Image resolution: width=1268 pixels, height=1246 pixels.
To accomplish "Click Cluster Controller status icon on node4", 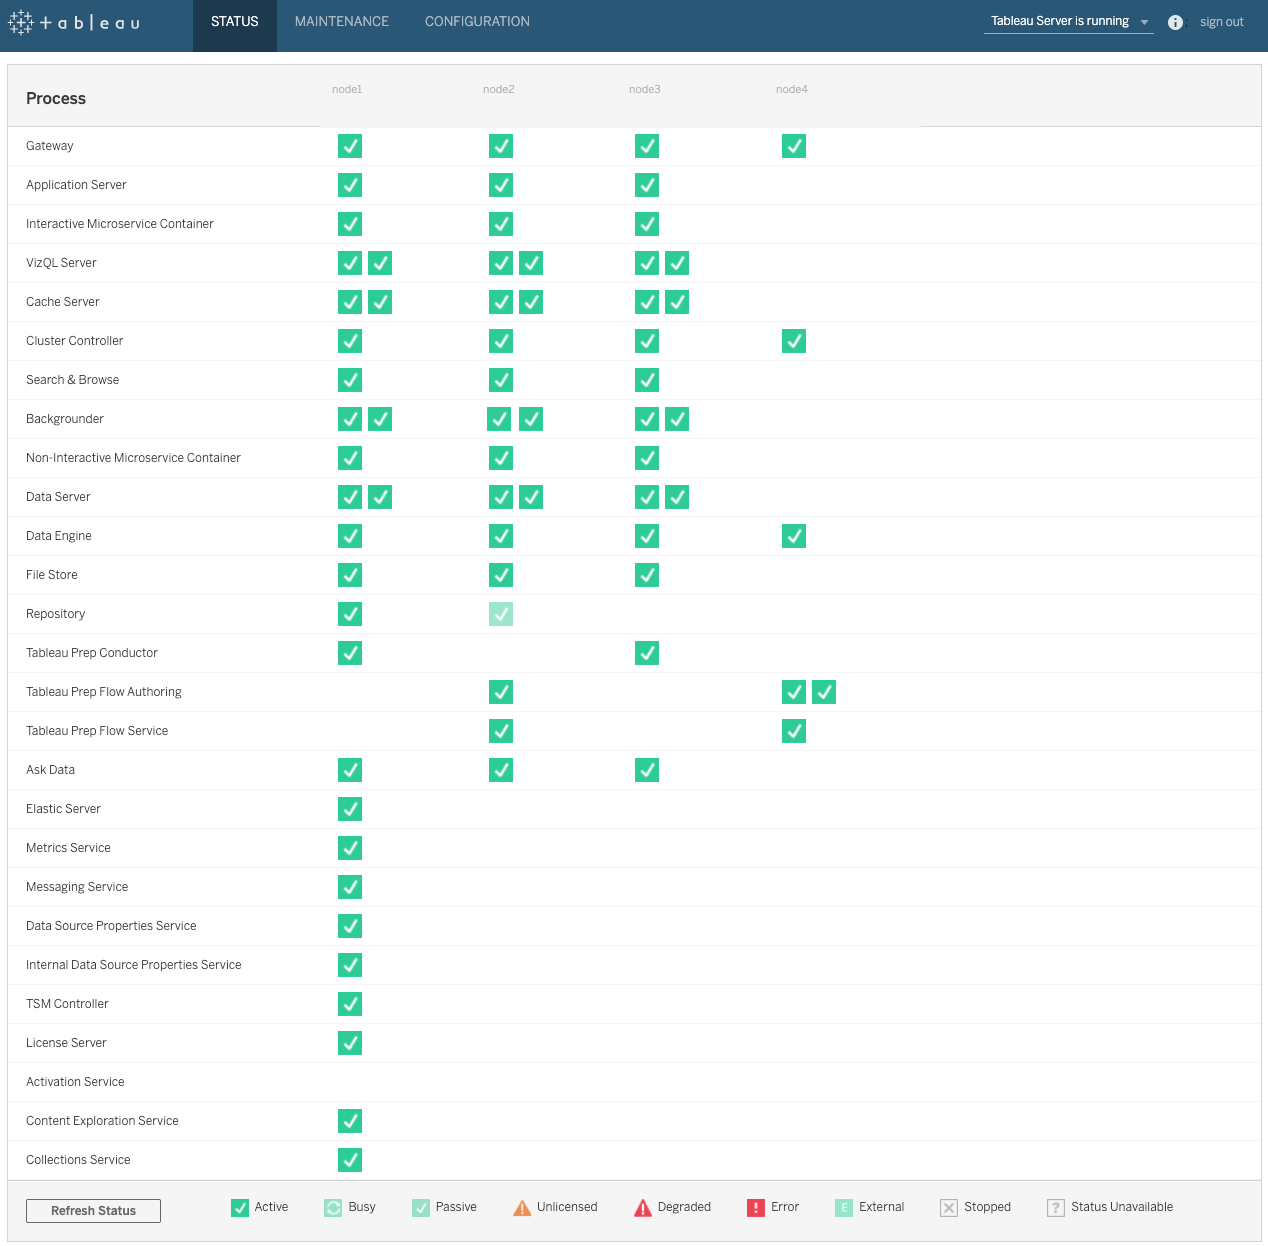I will (794, 341).
